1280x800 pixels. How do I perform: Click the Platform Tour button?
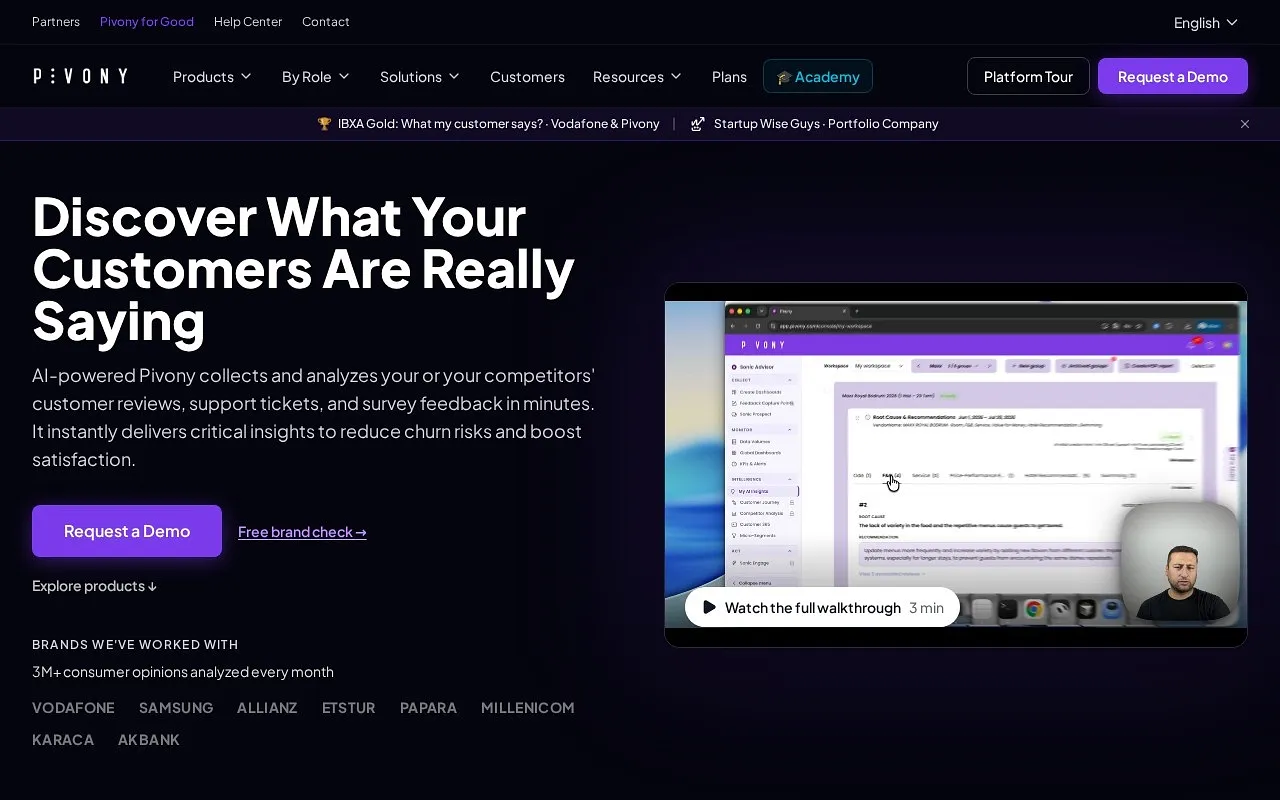pos(1028,76)
